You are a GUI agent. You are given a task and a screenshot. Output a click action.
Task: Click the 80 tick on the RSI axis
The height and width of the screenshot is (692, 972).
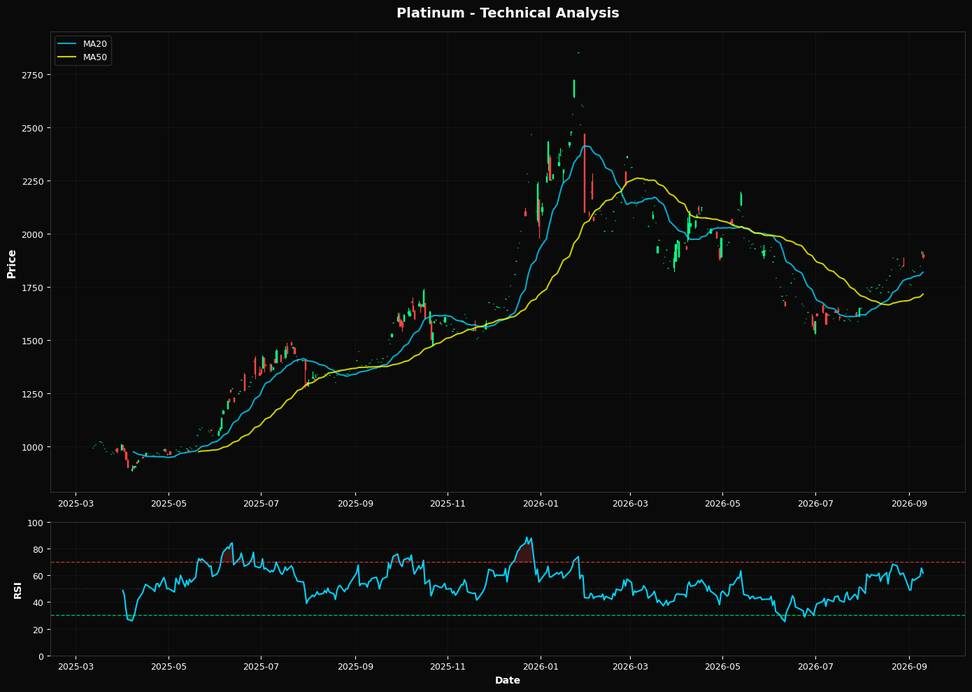pyautogui.click(x=39, y=550)
